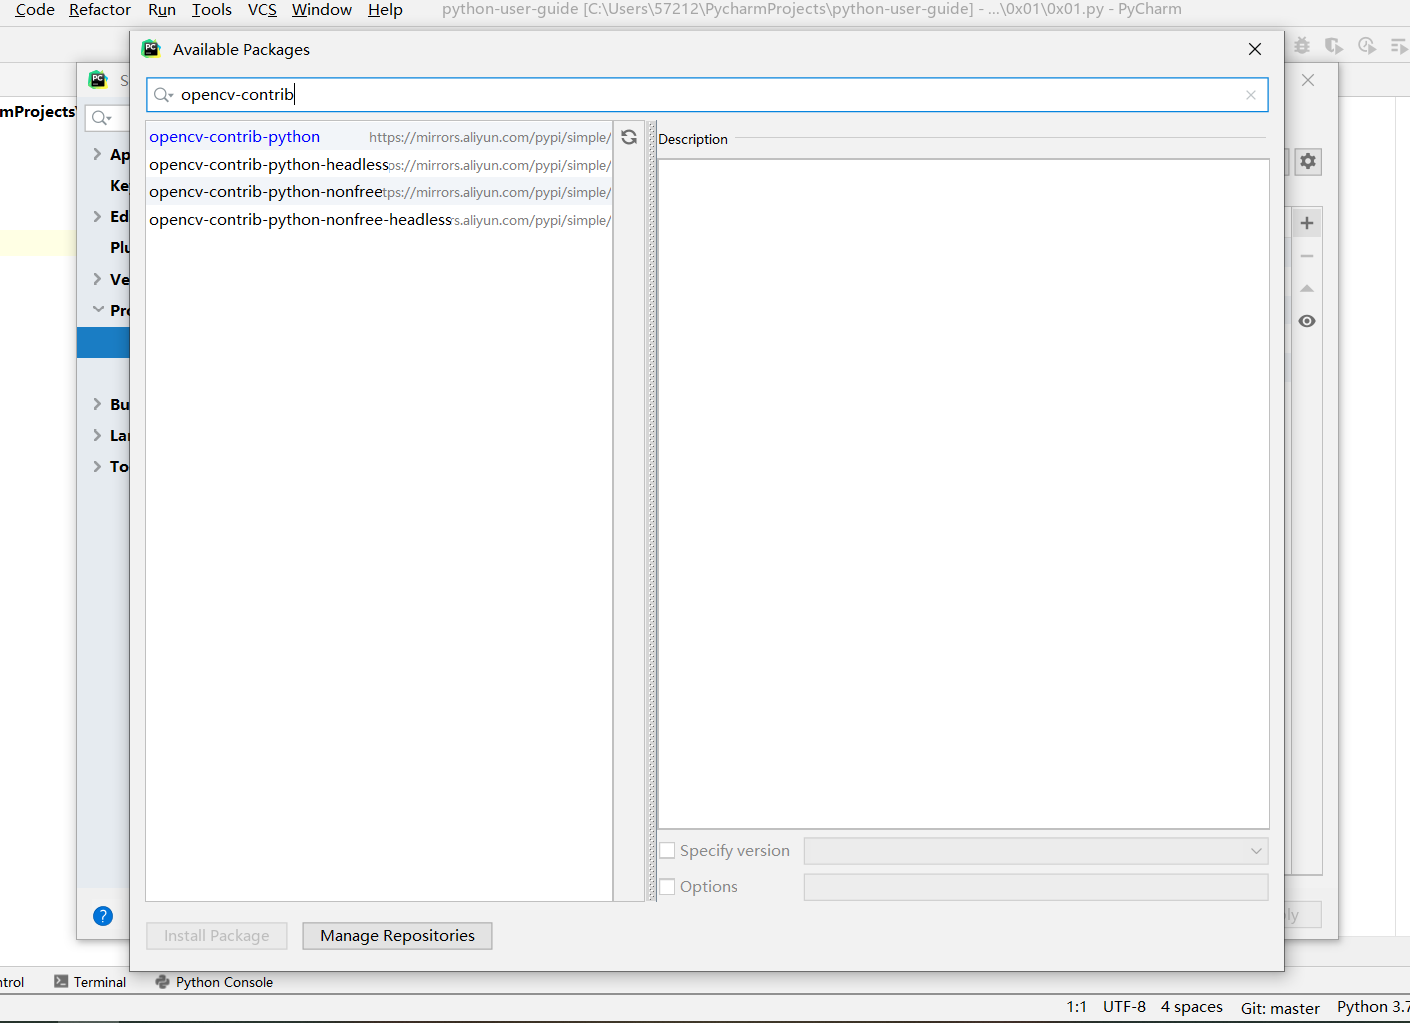Image resolution: width=1410 pixels, height=1023 pixels.
Task: Close the Available Packages dialog
Action: click(1255, 49)
